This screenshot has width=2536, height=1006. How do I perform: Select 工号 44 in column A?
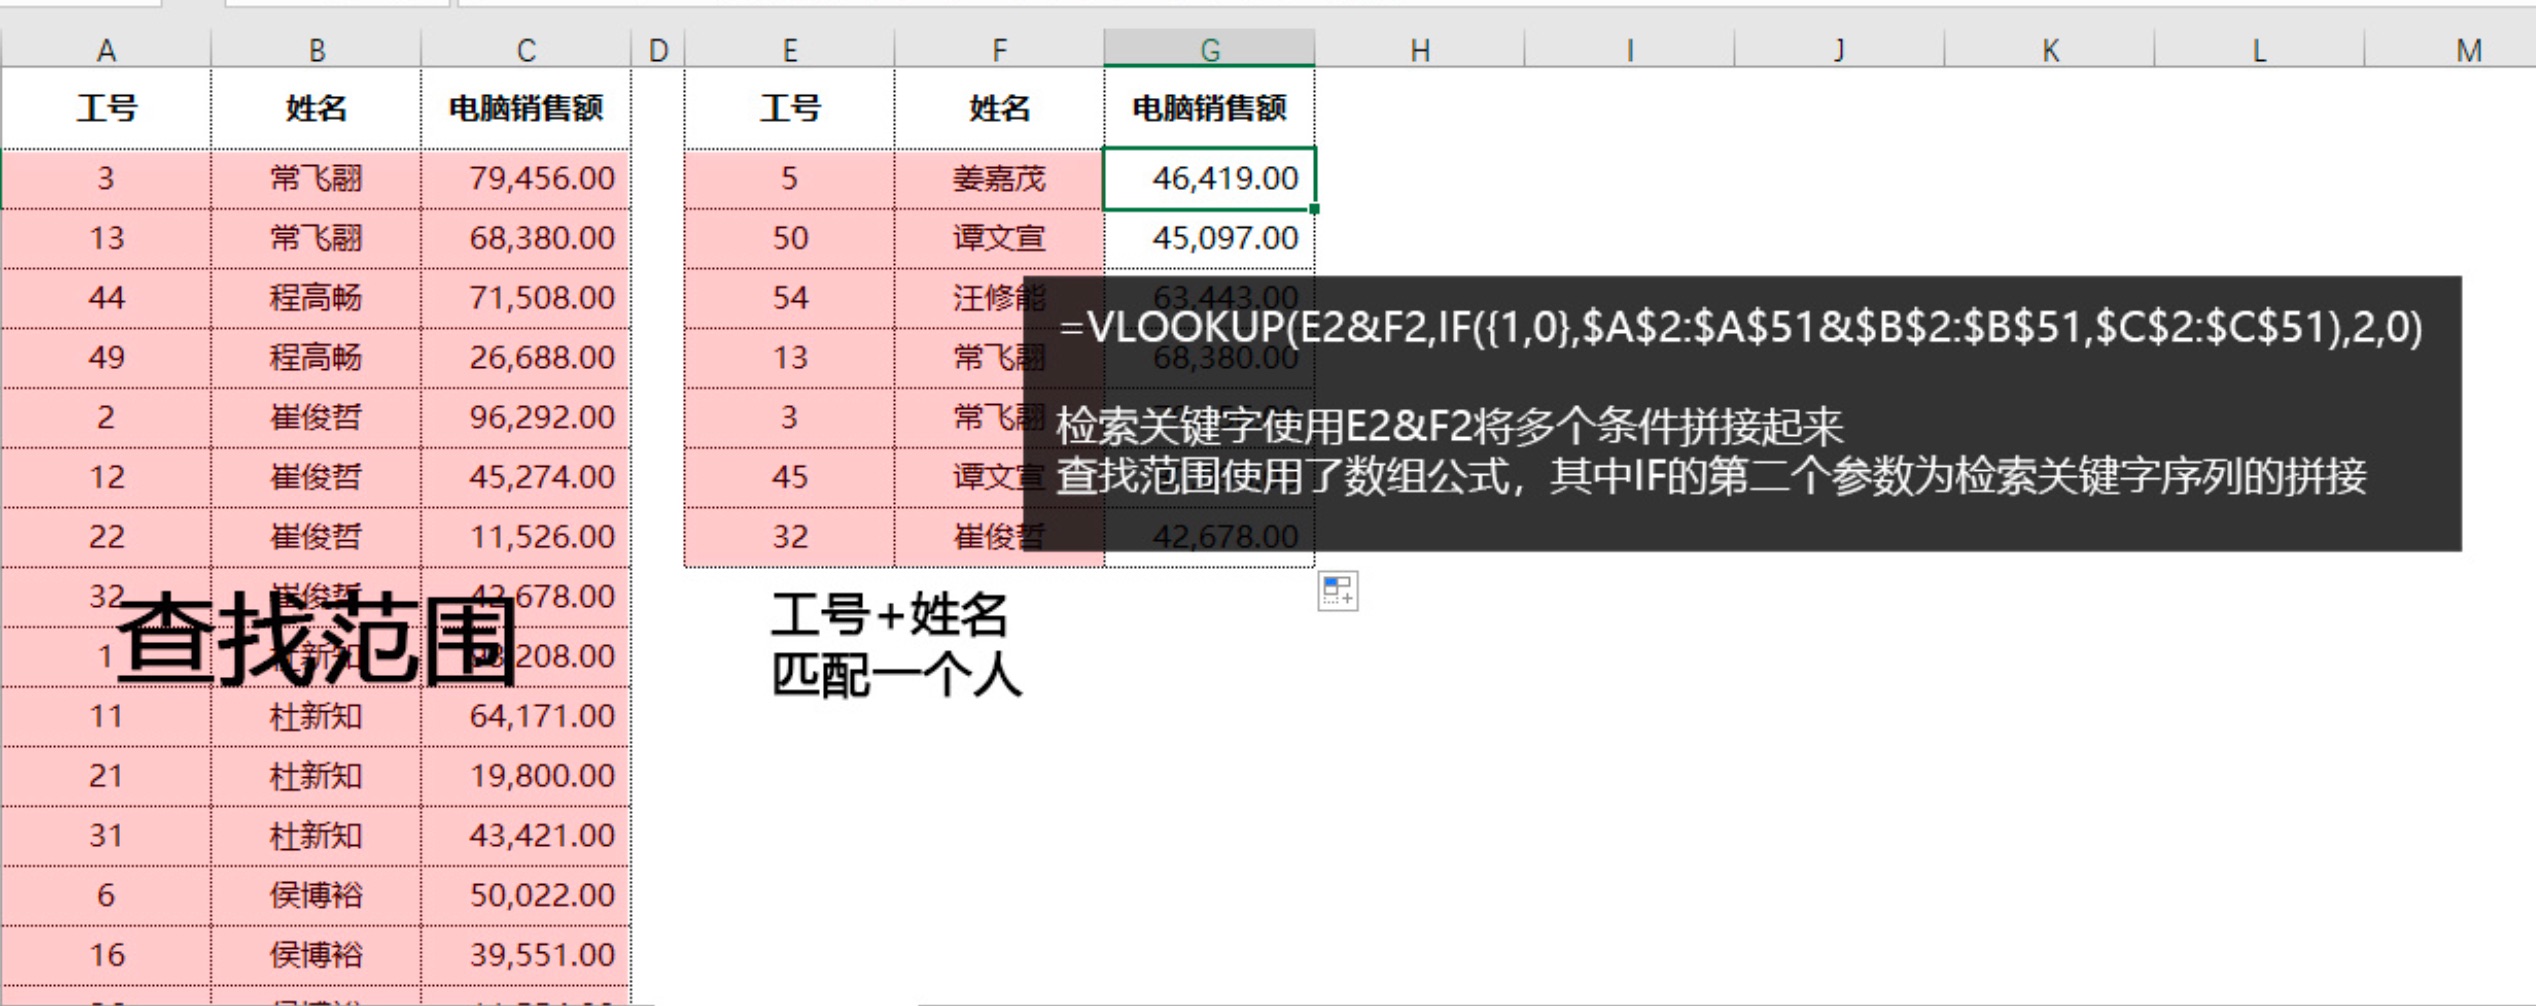pos(106,298)
